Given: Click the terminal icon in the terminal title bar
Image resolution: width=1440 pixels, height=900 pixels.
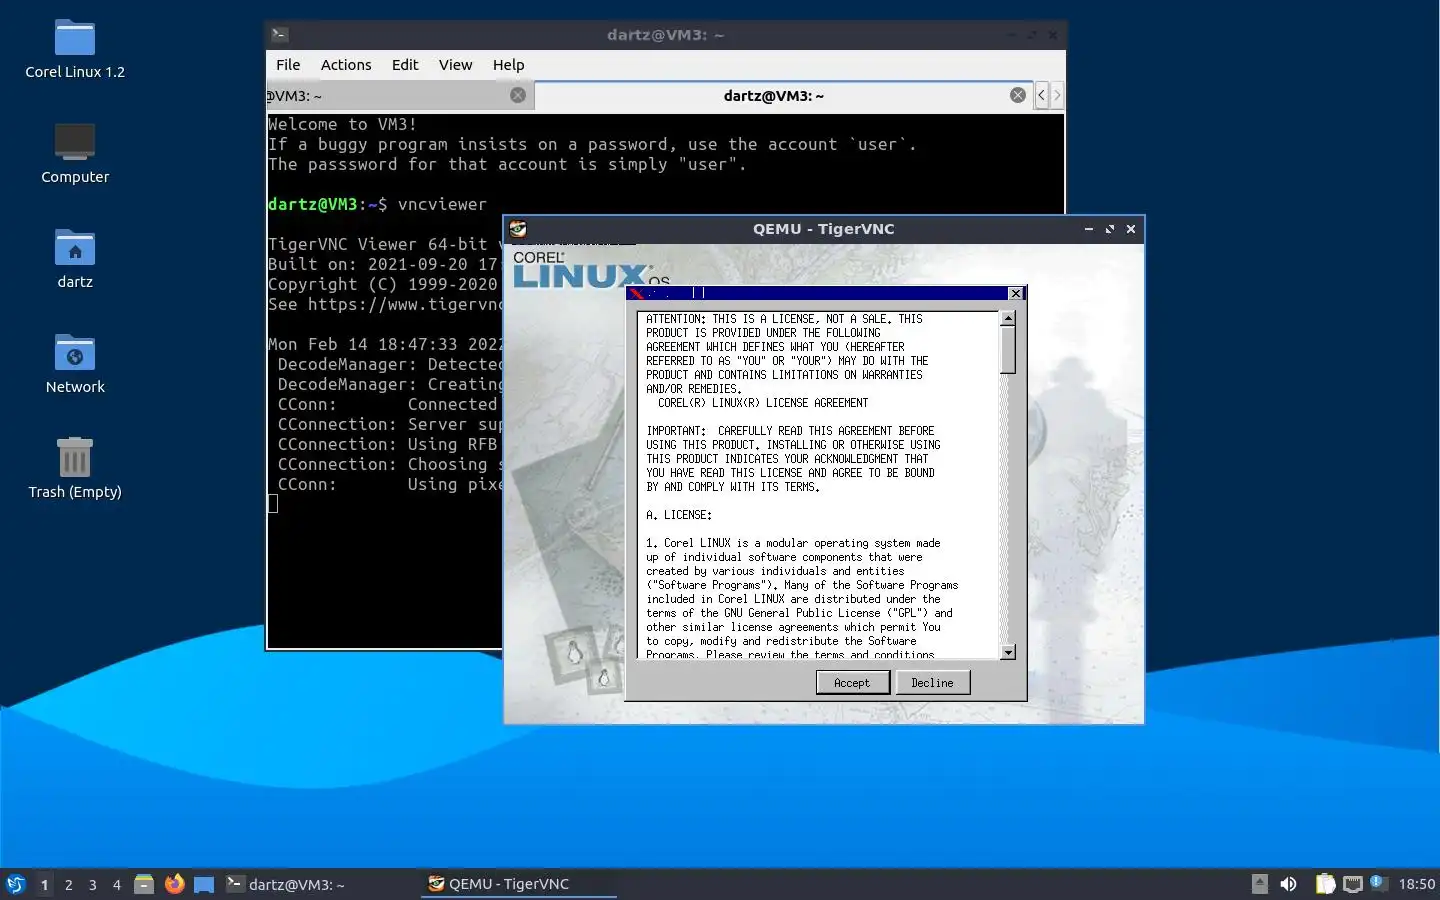Looking at the screenshot, I should click(x=280, y=35).
